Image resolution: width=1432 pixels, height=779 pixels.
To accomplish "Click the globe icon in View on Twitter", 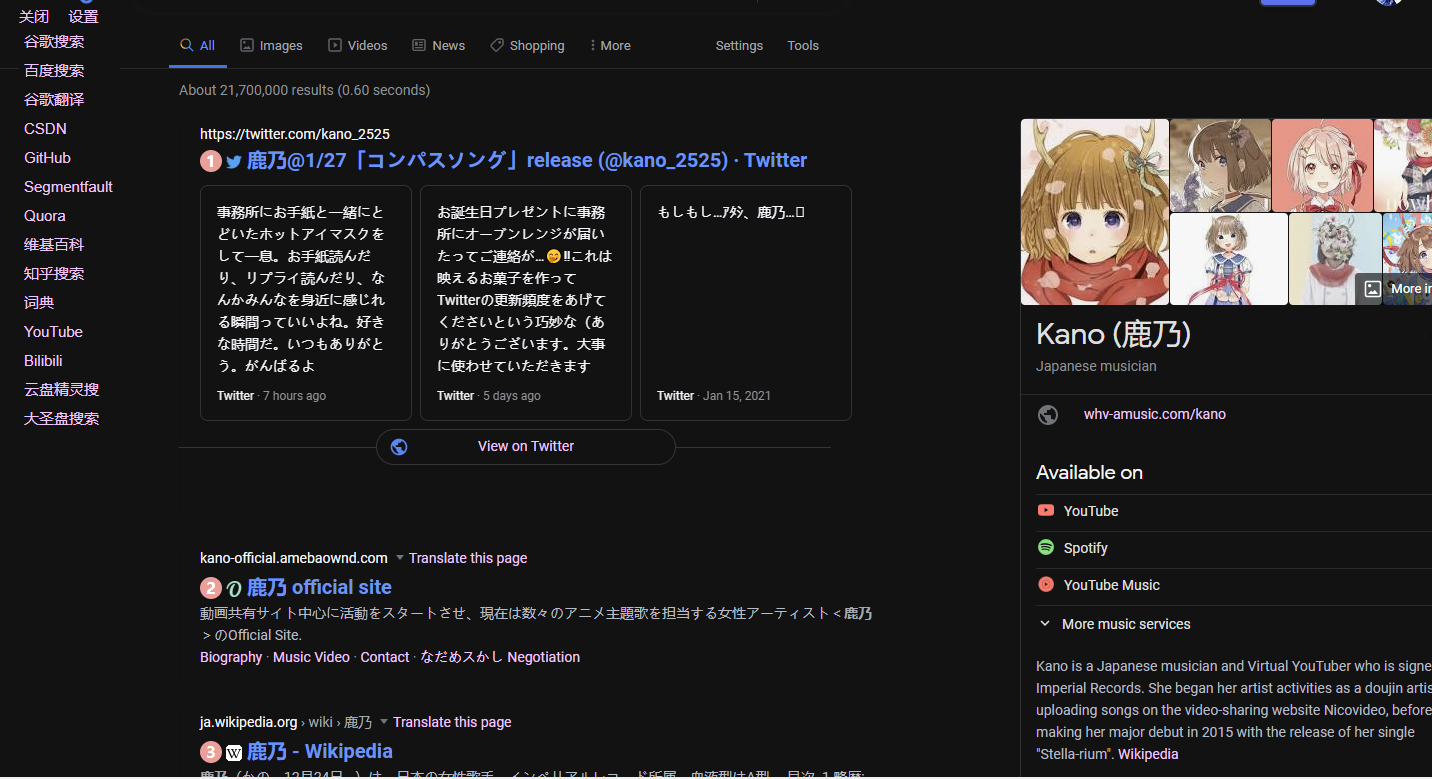I will pyautogui.click(x=399, y=447).
